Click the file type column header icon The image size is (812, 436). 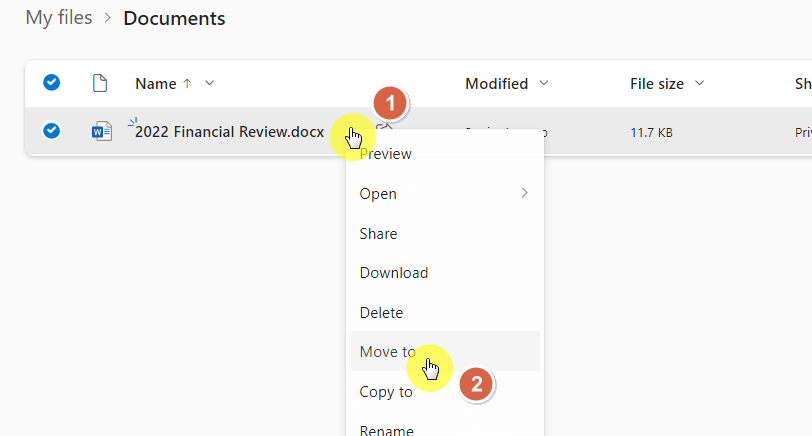(x=100, y=83)
